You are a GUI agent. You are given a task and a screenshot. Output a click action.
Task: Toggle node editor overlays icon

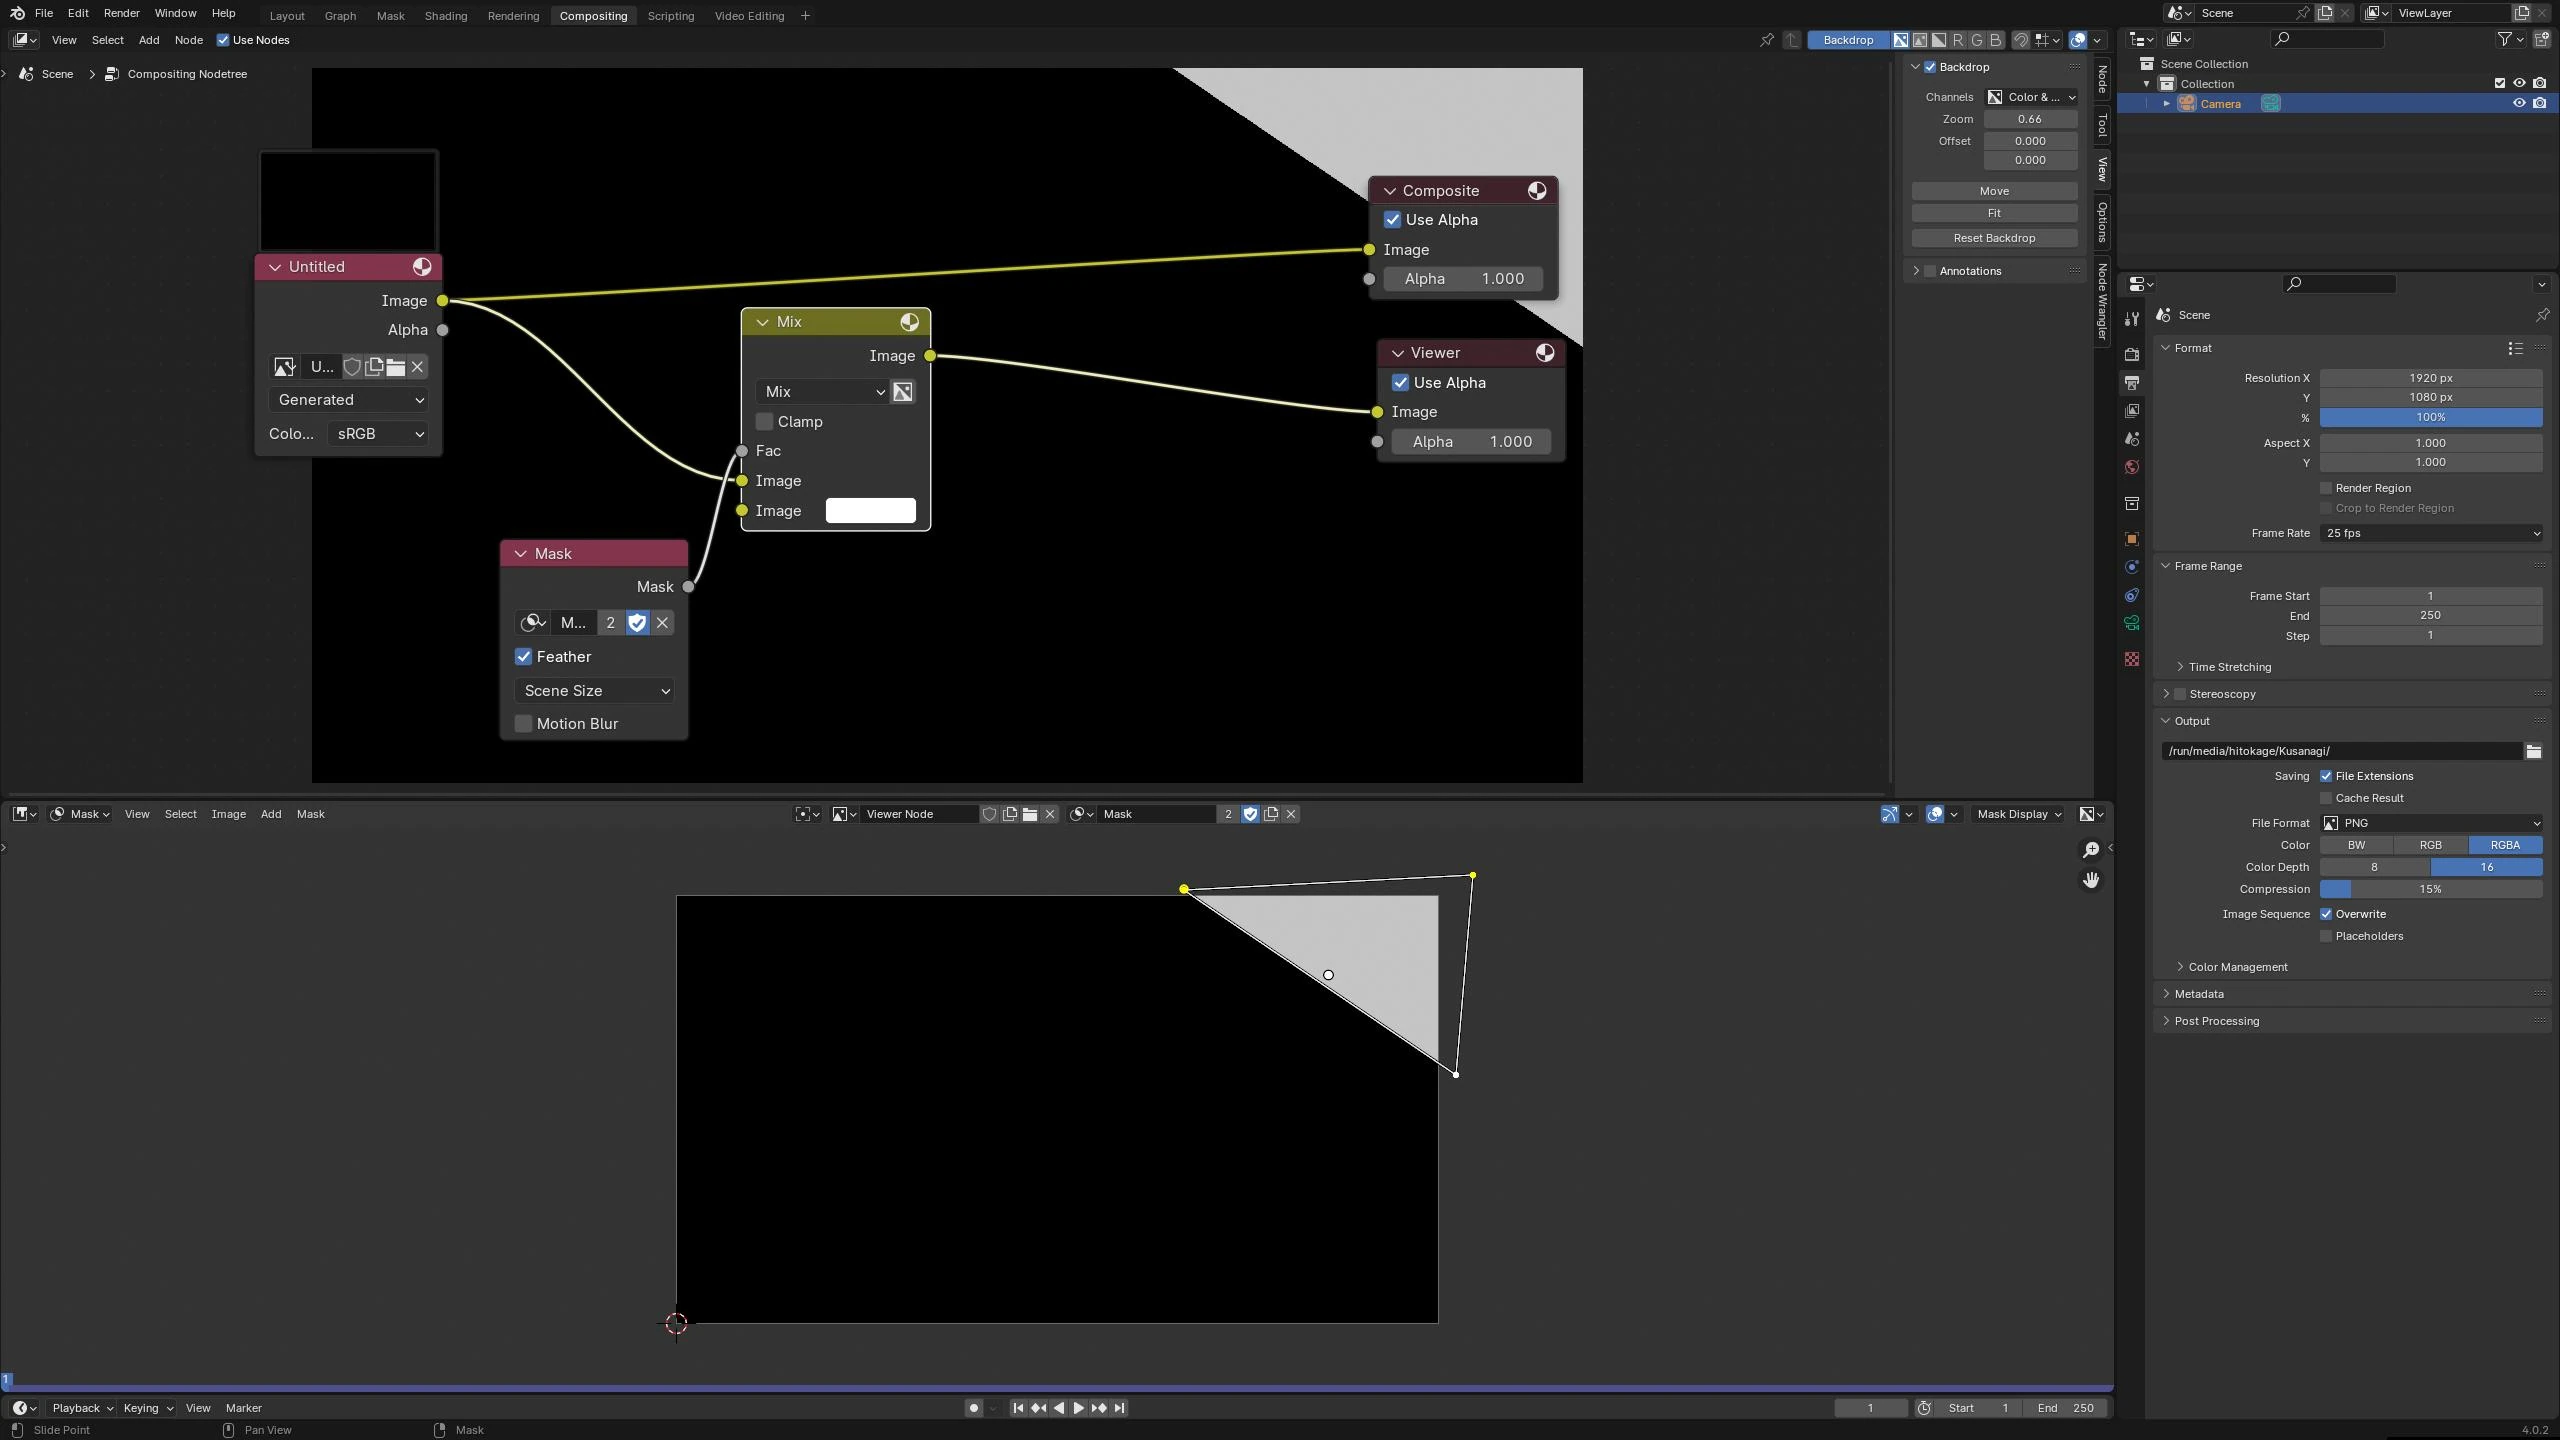point(2078,40)
